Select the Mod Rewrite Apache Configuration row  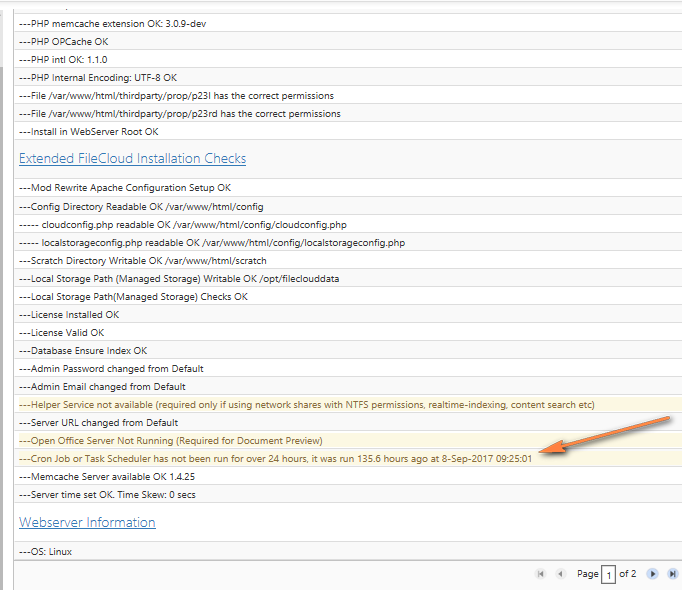tap(125, 187)
